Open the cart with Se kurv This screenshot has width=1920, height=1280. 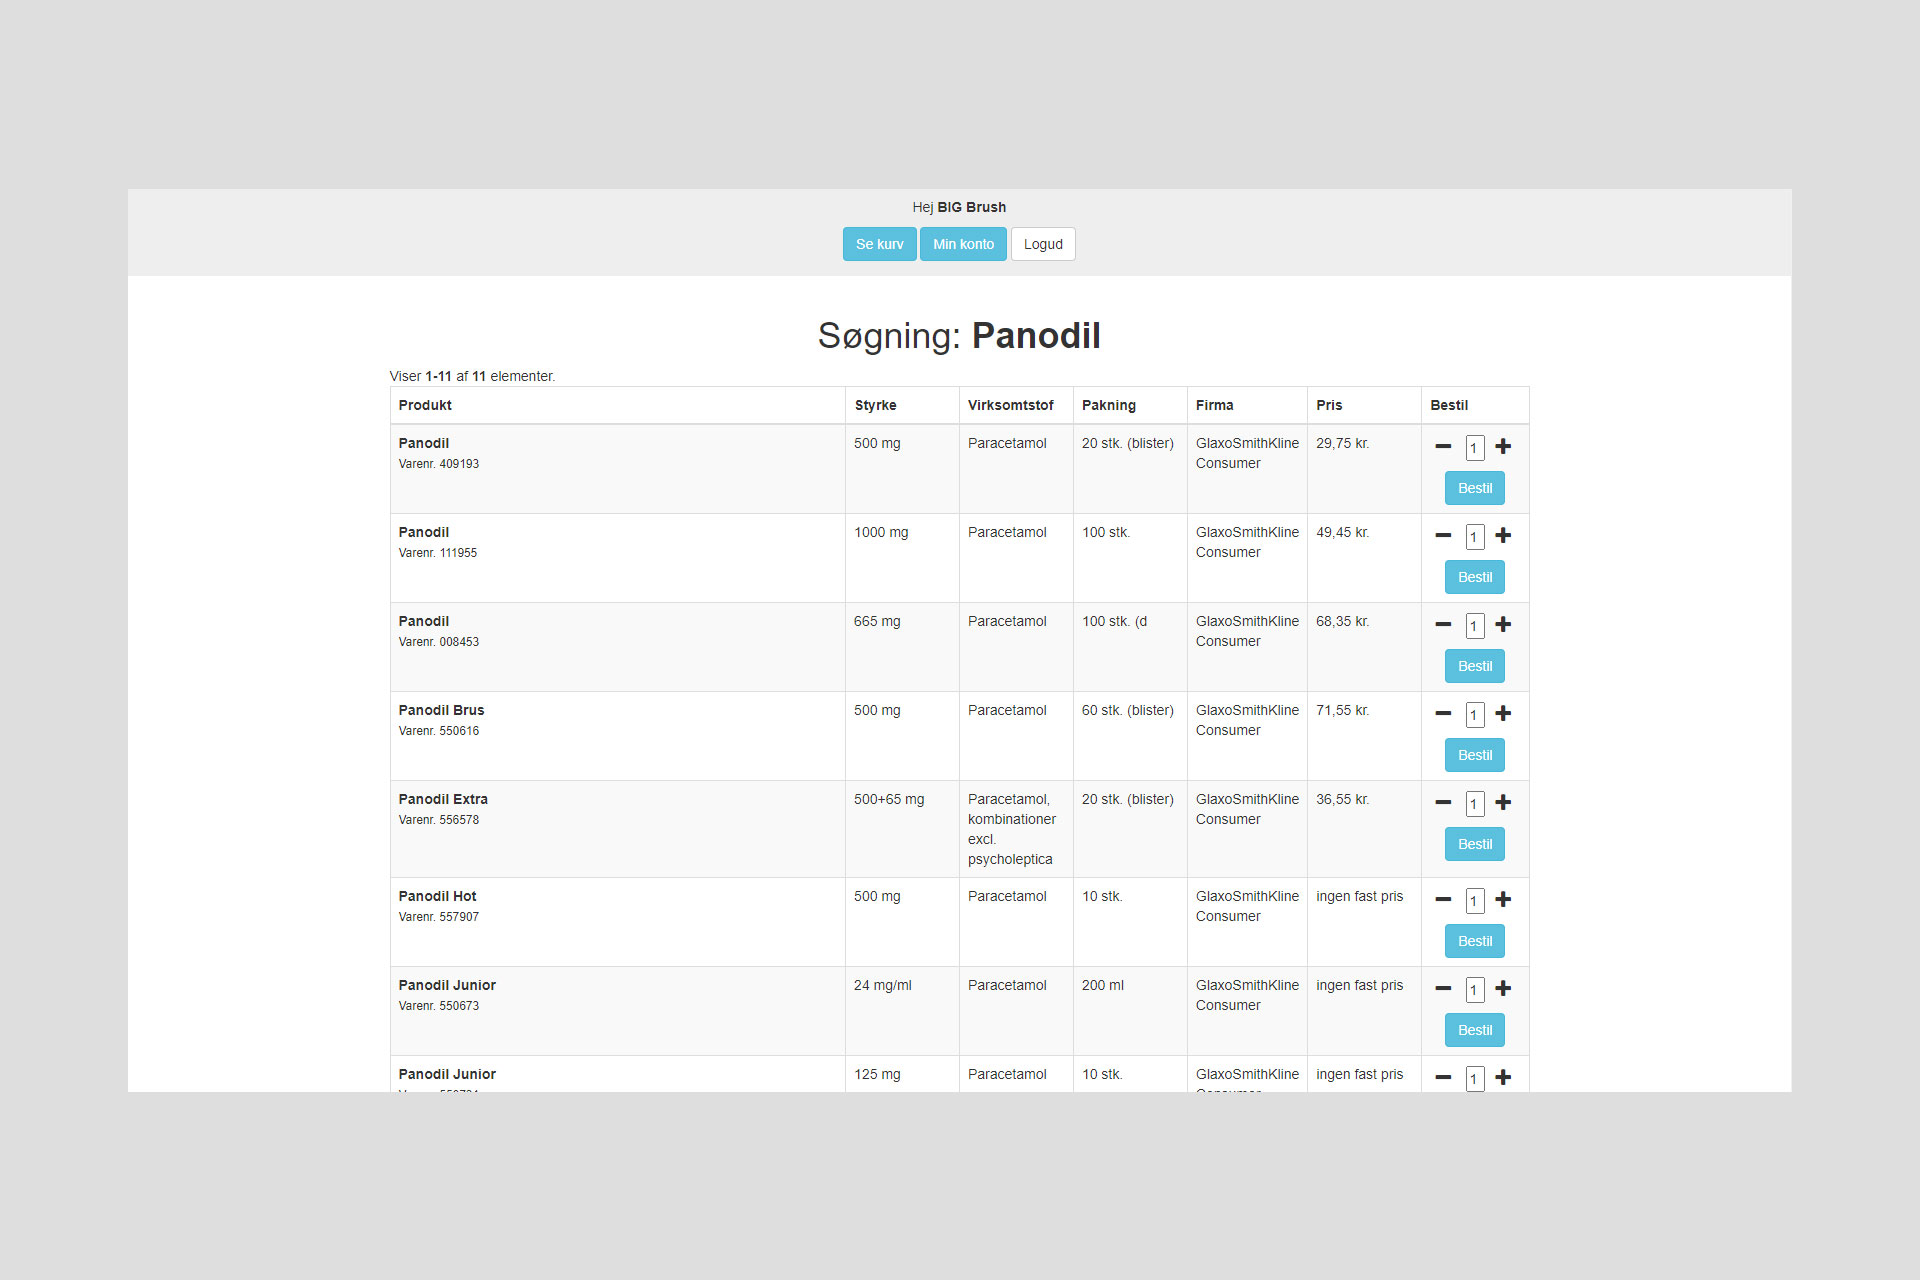tap(879, 244)
